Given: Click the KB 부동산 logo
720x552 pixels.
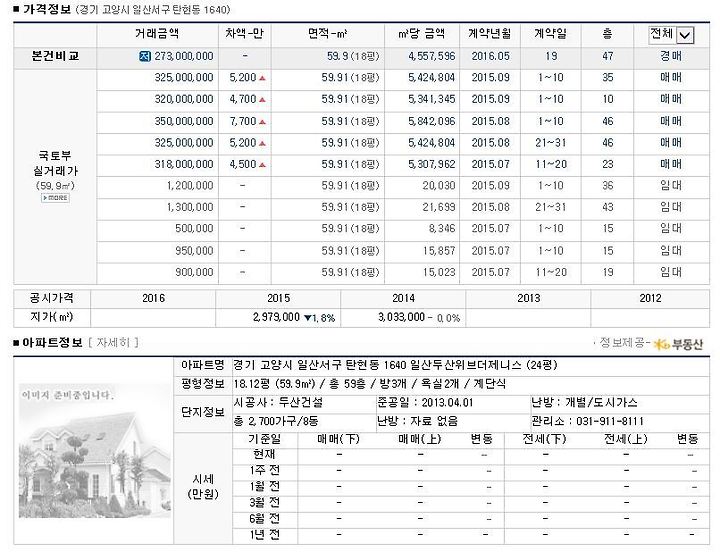Looking at the screenshot, I should tap(677, 344).
